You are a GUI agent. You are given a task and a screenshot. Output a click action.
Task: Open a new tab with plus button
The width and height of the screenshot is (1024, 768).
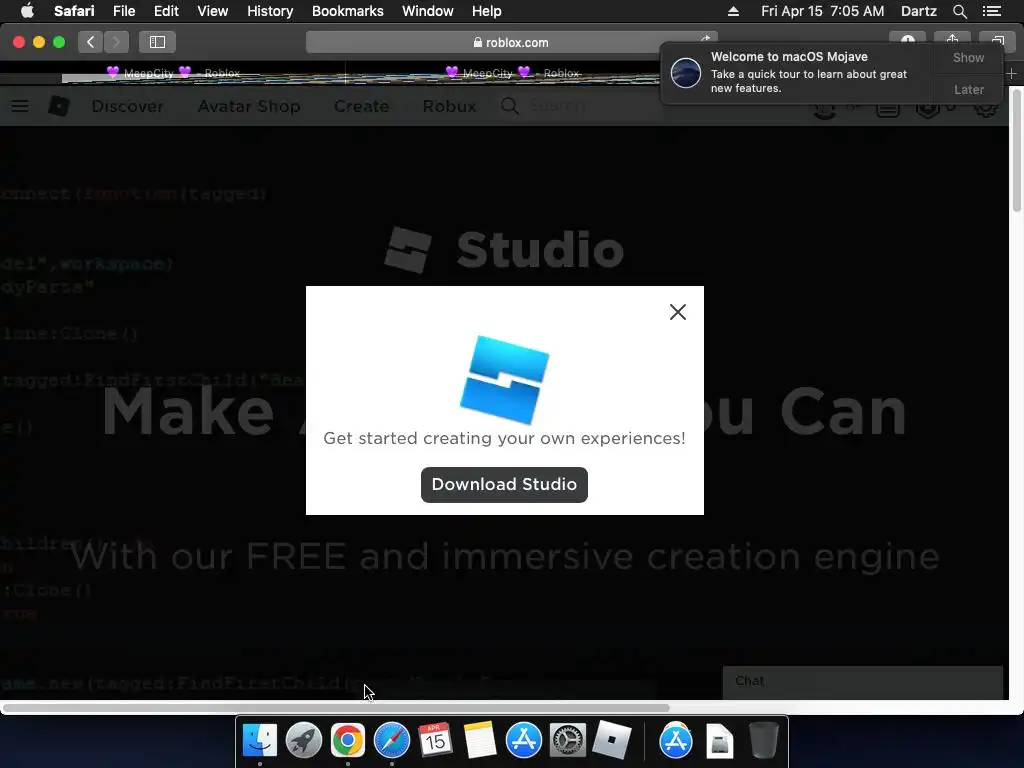click(x=1011, y=74)
